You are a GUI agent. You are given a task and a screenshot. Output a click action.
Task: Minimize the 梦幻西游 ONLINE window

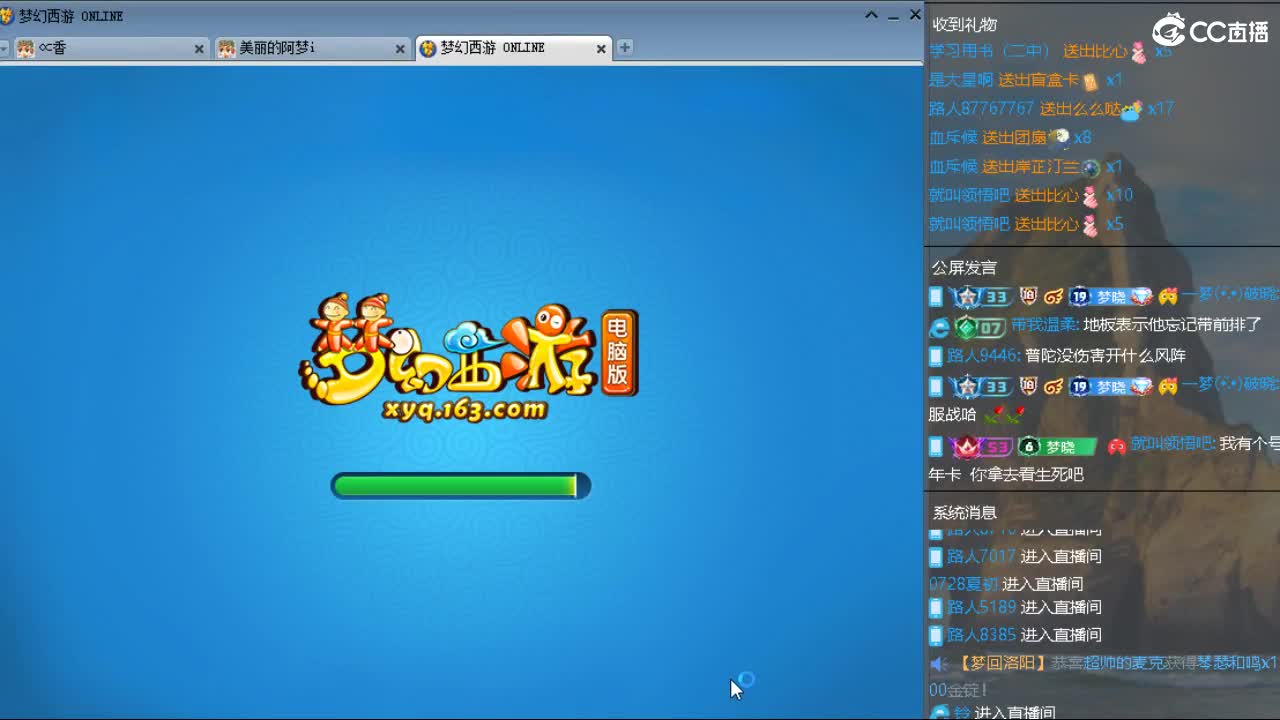click(x=893, y=16)
